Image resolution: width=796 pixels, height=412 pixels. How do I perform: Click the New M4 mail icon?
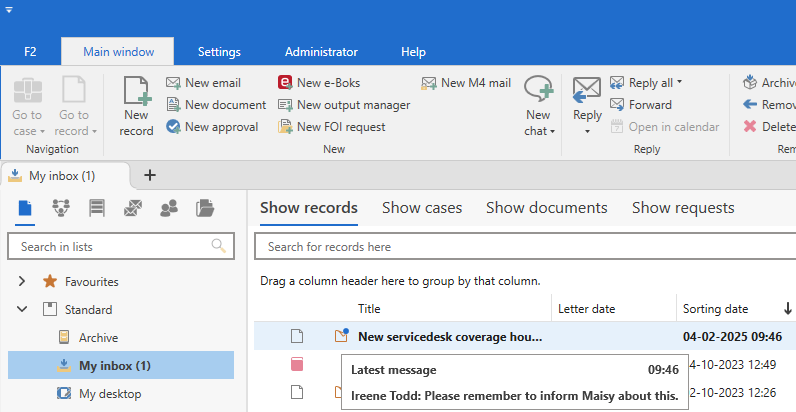429,83
